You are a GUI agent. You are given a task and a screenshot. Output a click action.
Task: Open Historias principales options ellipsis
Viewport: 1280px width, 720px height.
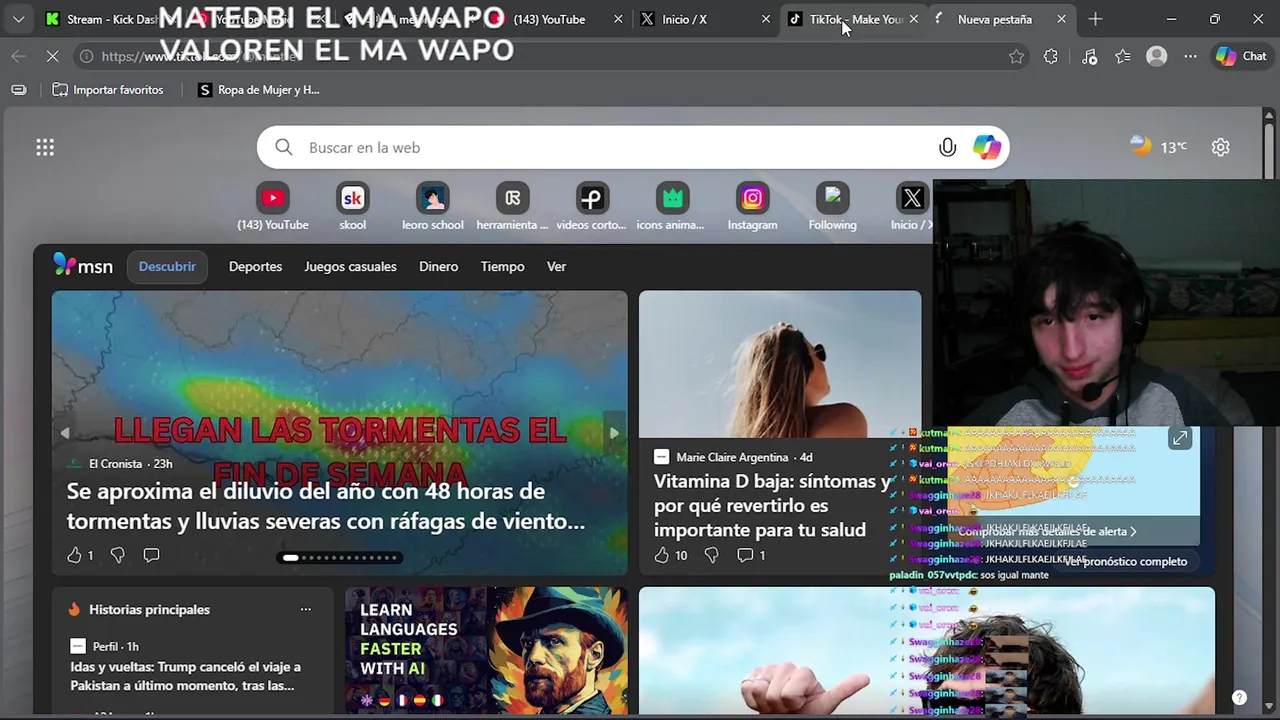coord(306,609)
